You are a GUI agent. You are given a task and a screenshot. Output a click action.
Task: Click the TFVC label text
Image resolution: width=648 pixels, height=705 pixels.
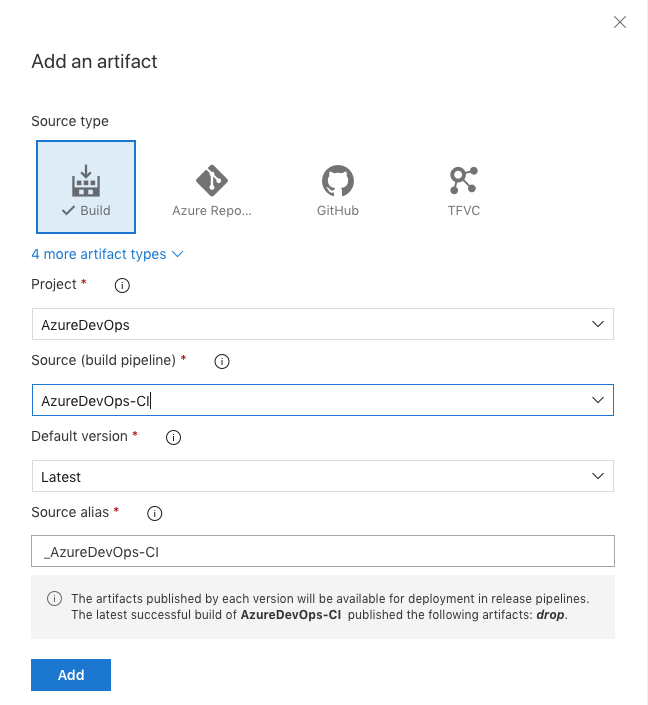[463, 211]
